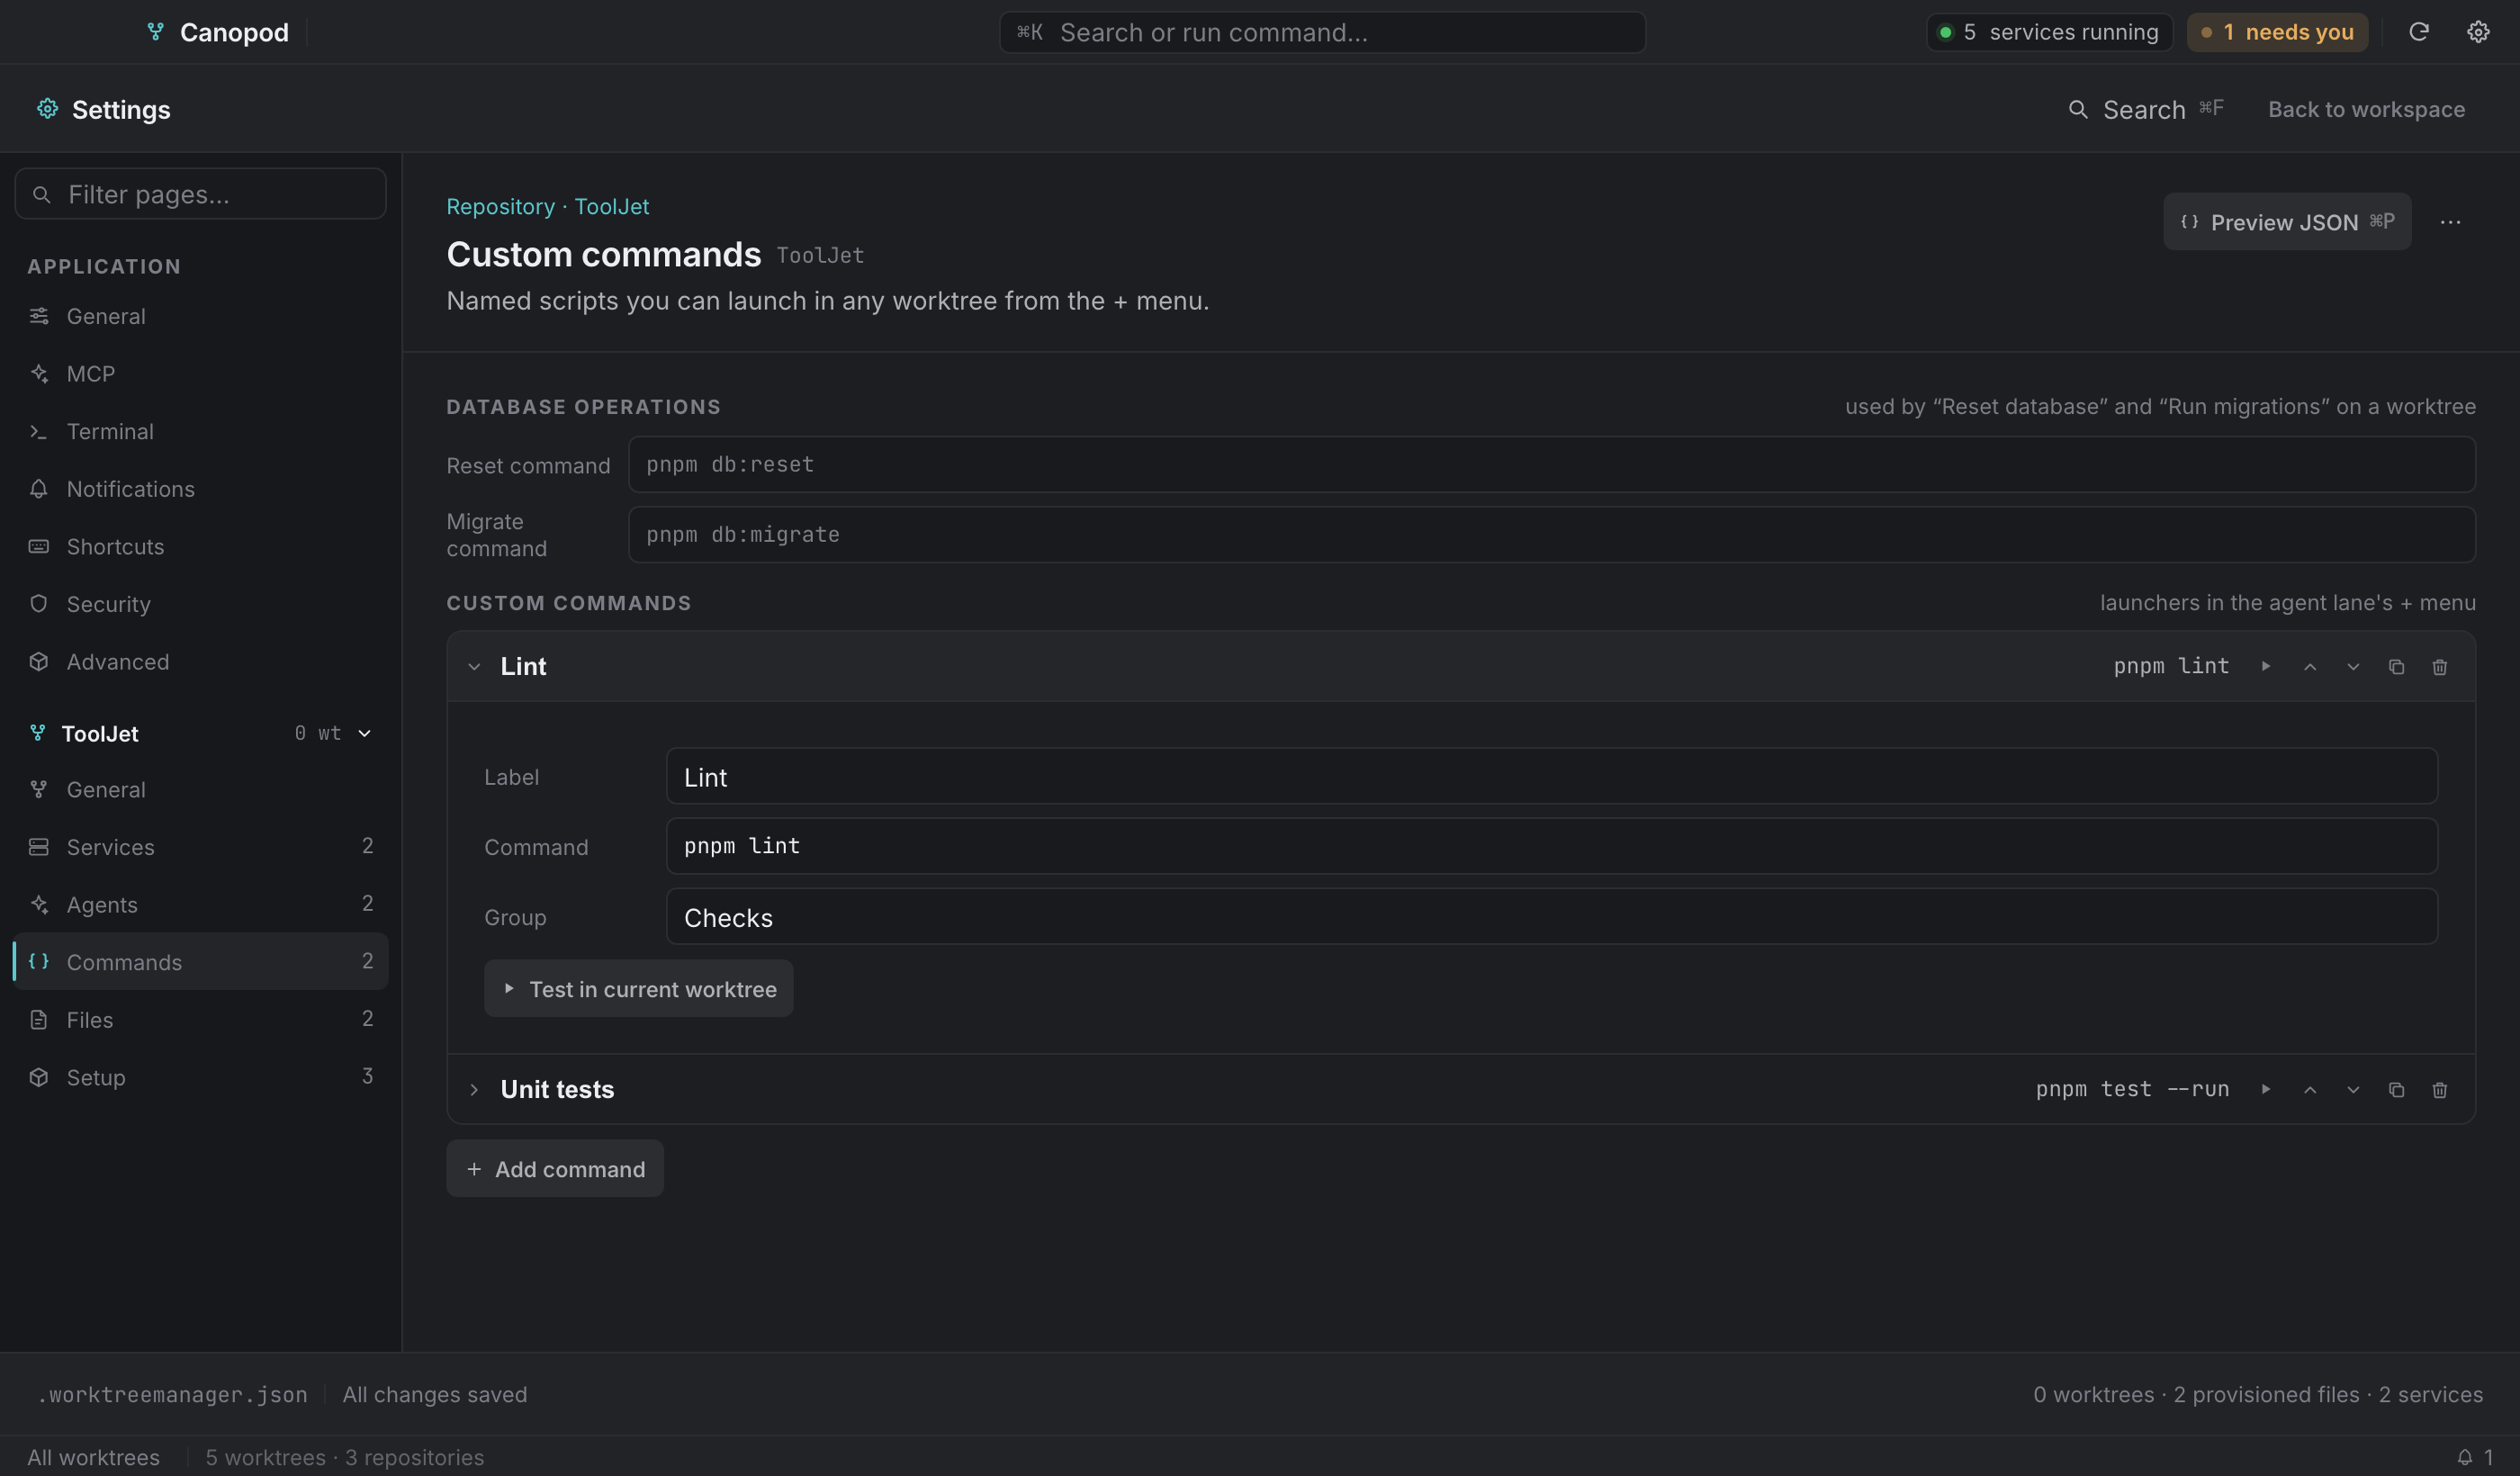Duplicate the Lint command
2520x1476 pixels.
click(2396, 666)
